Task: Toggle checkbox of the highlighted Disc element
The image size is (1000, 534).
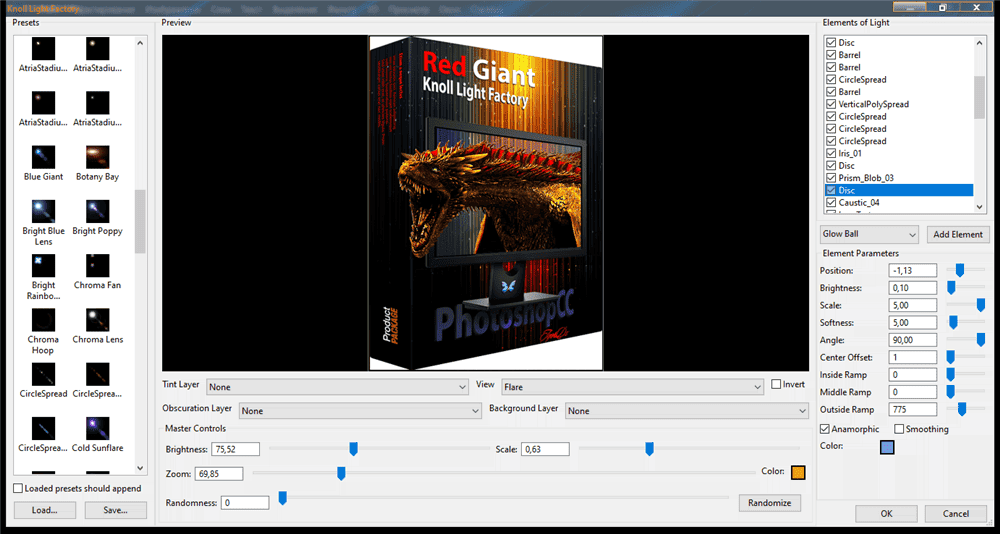Action: pos(831,190)
